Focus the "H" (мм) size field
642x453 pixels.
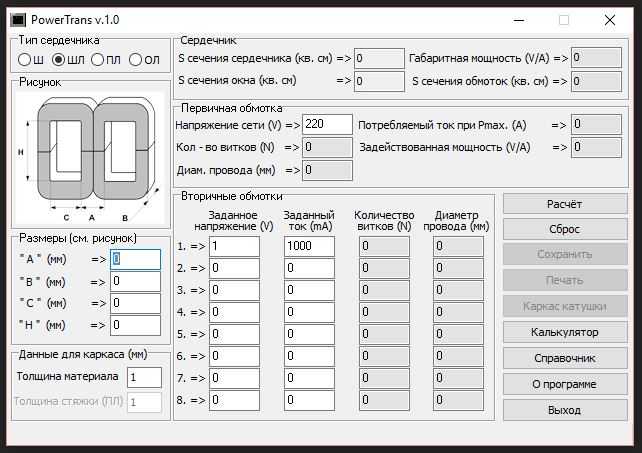pyautogui.click(x=136, y=325)
